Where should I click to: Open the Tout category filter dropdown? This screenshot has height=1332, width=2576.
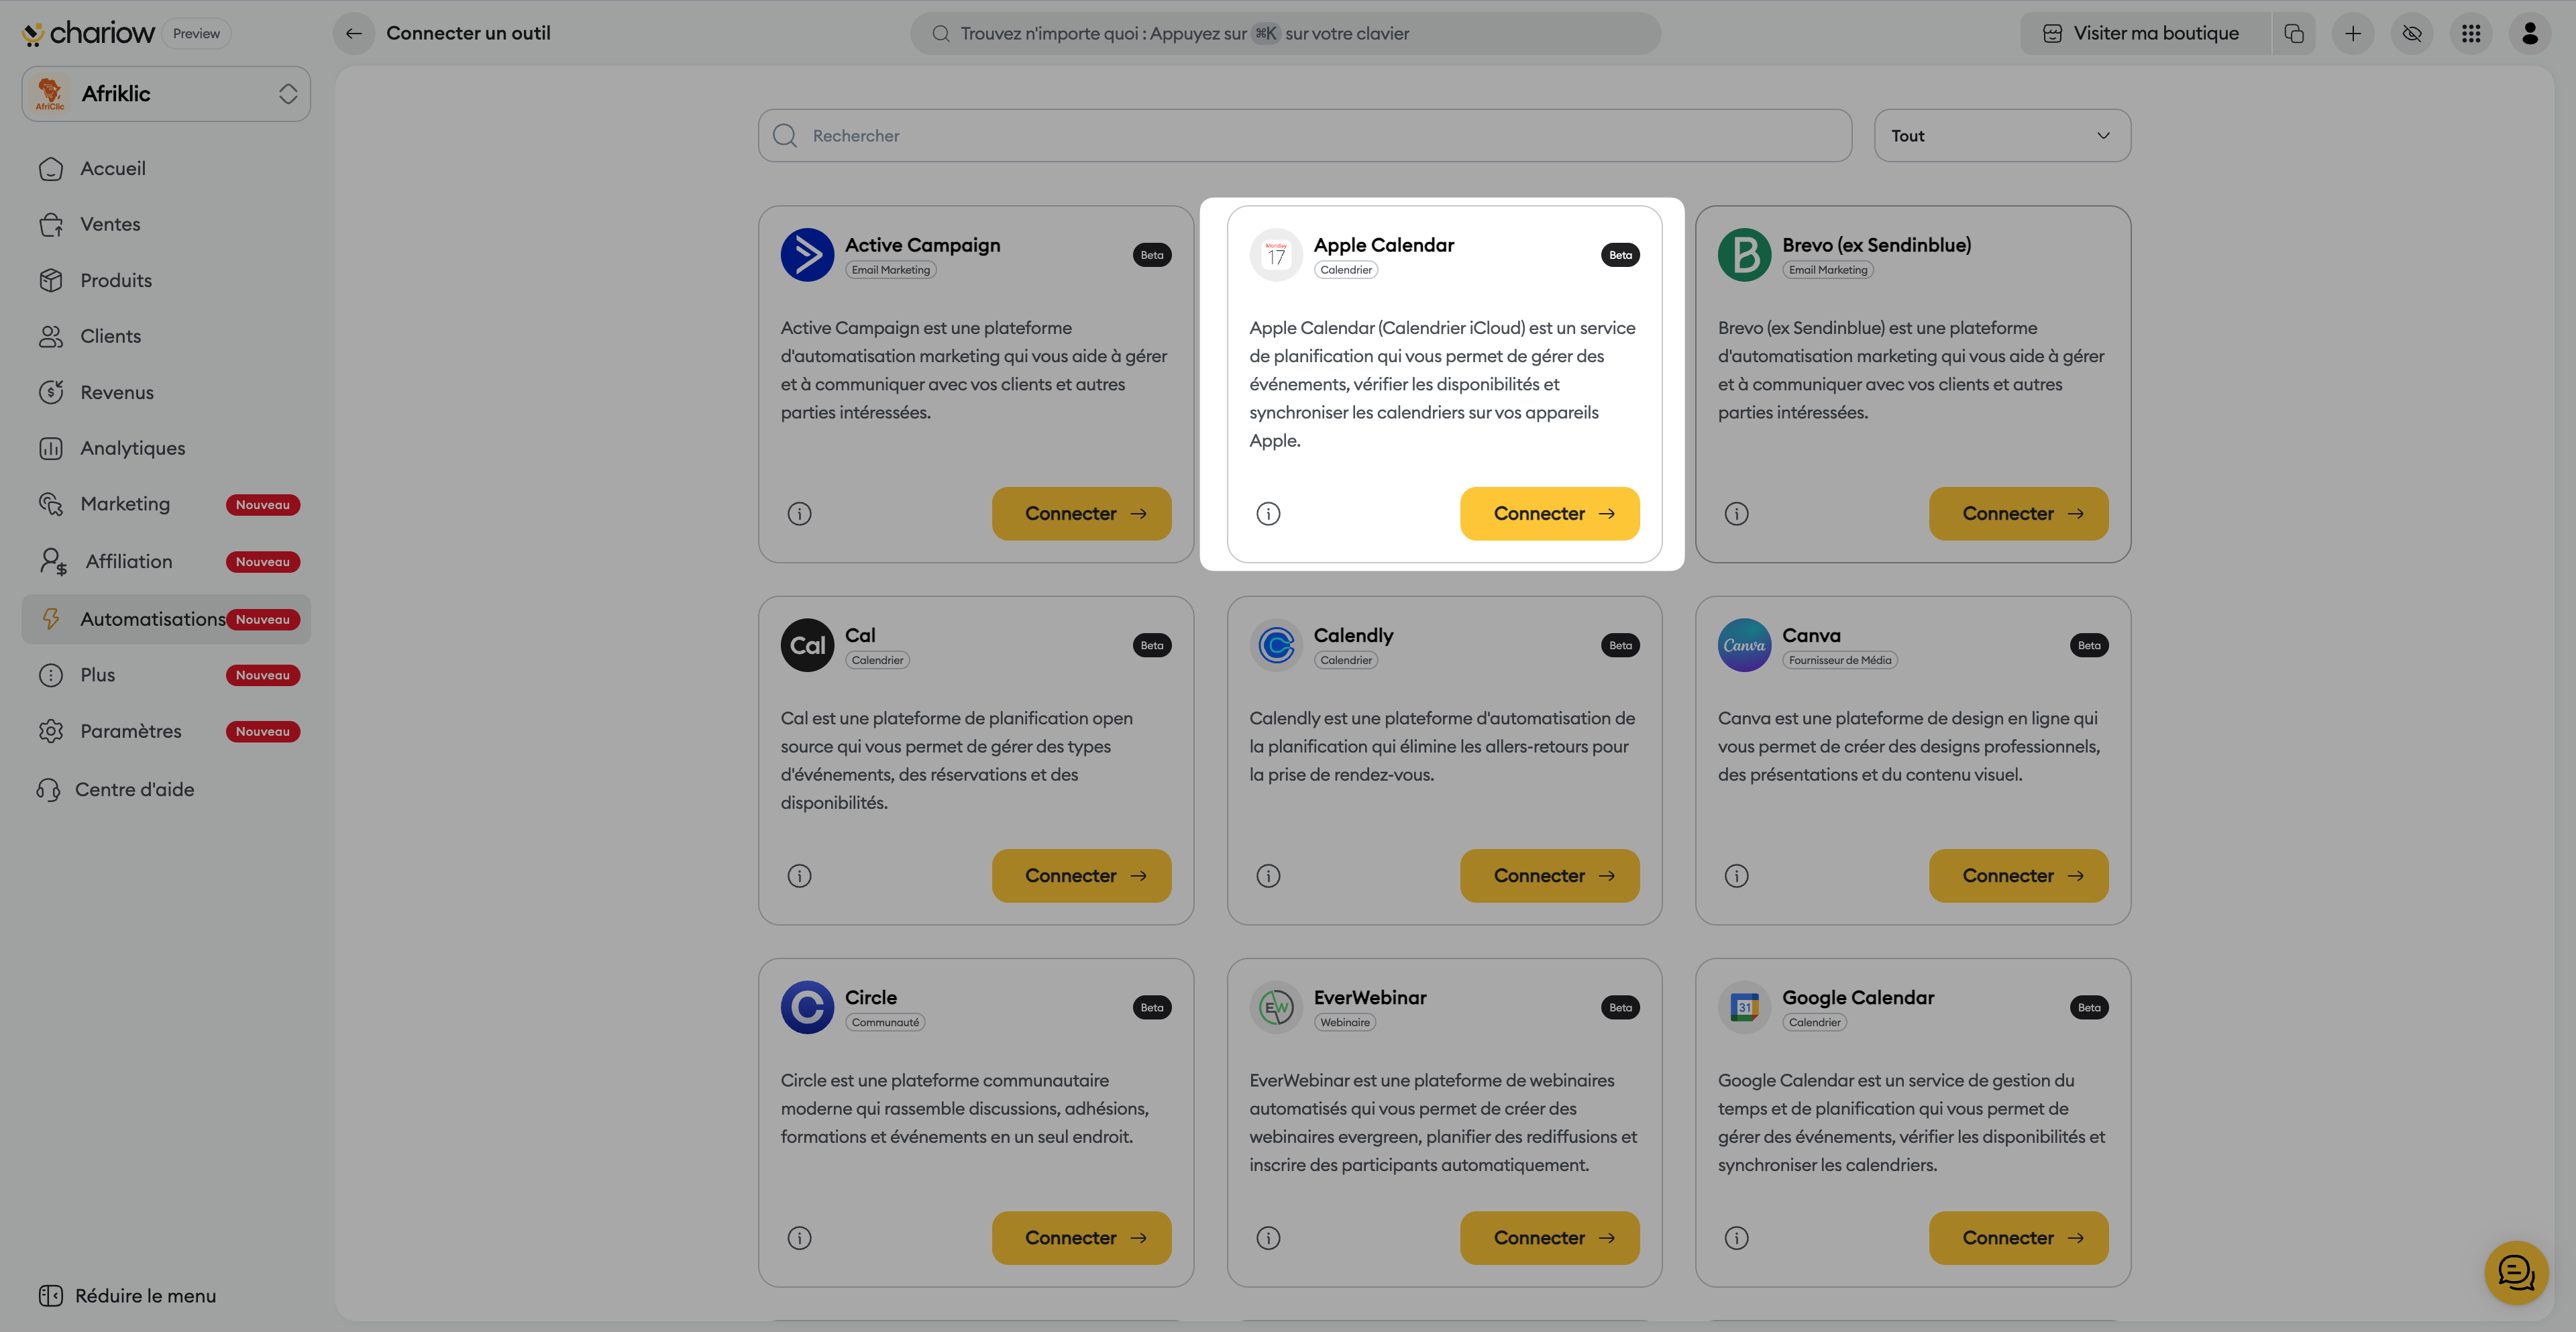coord(2002,136)
